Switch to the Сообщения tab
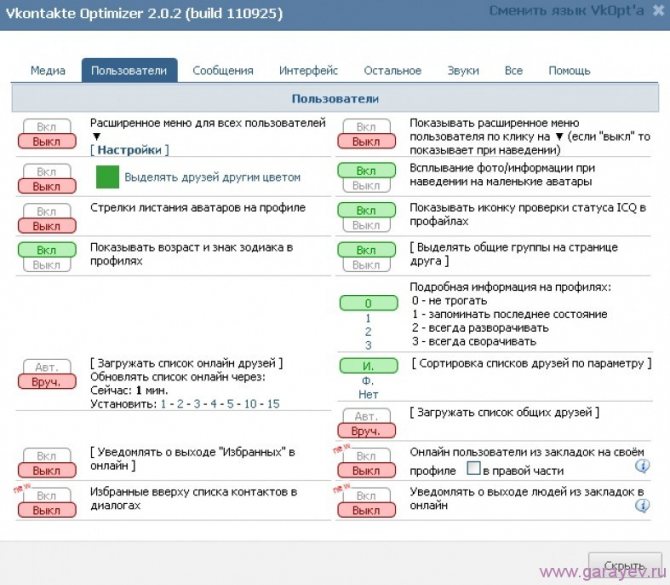 pos(223,71)
